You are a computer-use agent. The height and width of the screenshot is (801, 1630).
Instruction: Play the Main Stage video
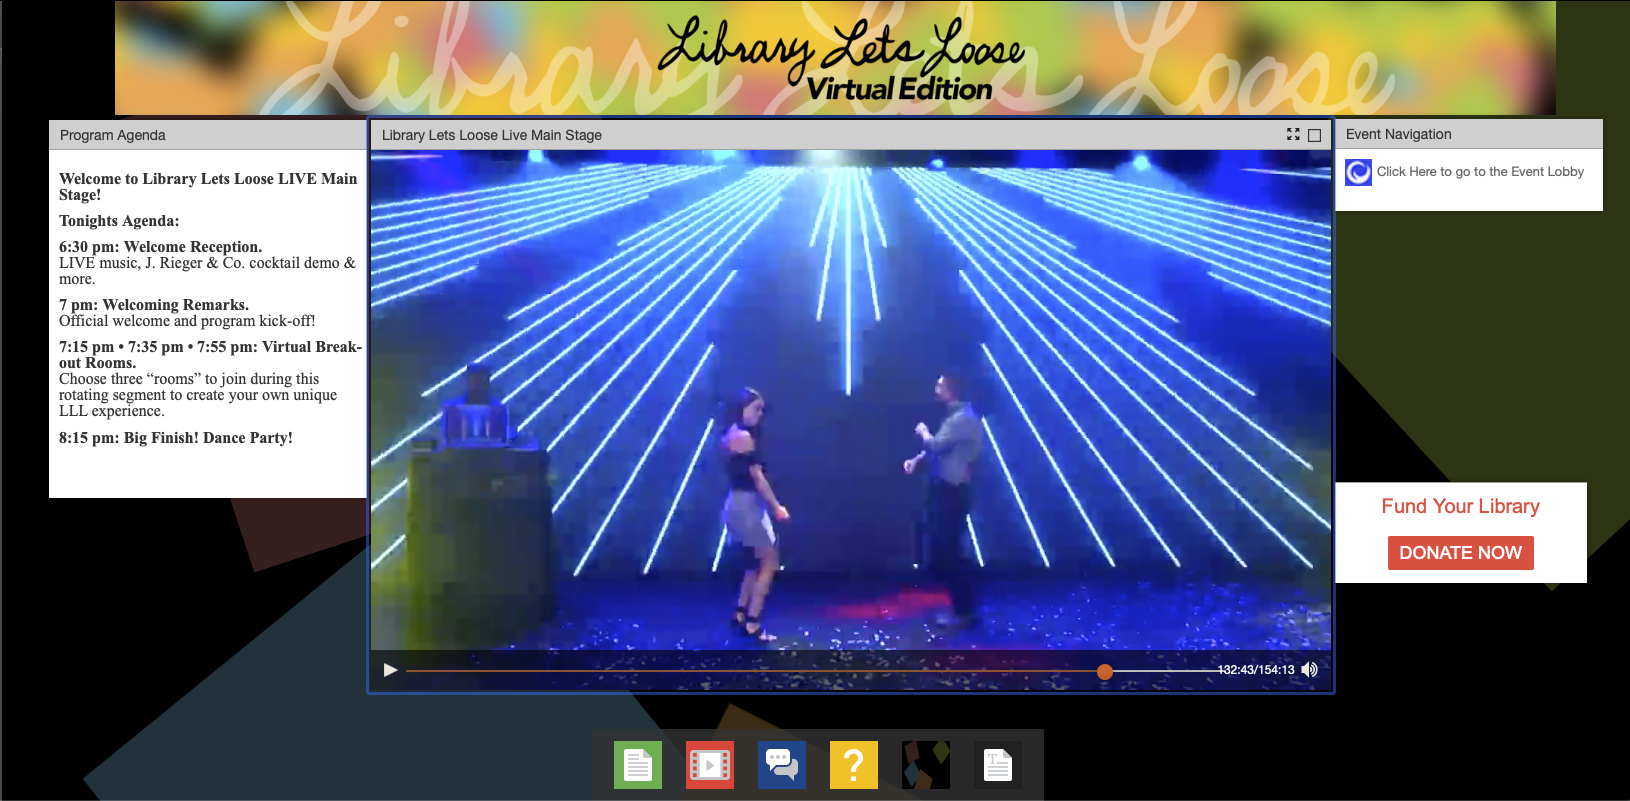(x=391, y=670)
